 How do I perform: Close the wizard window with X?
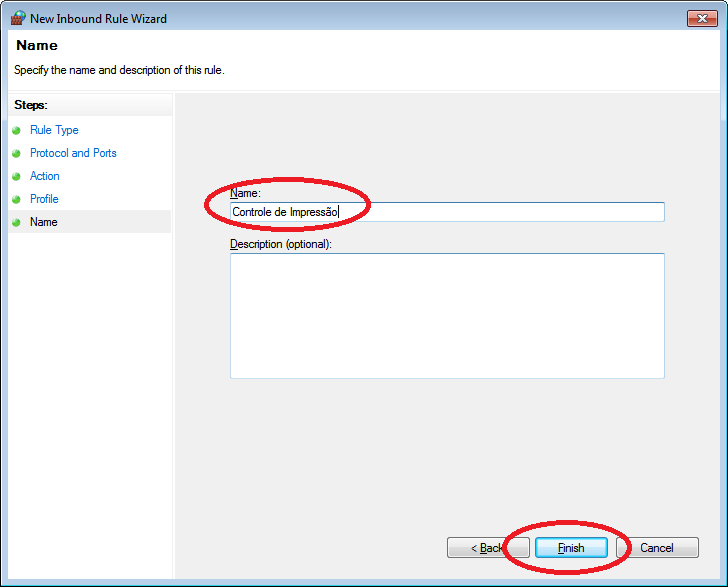[x=702, y=18]
